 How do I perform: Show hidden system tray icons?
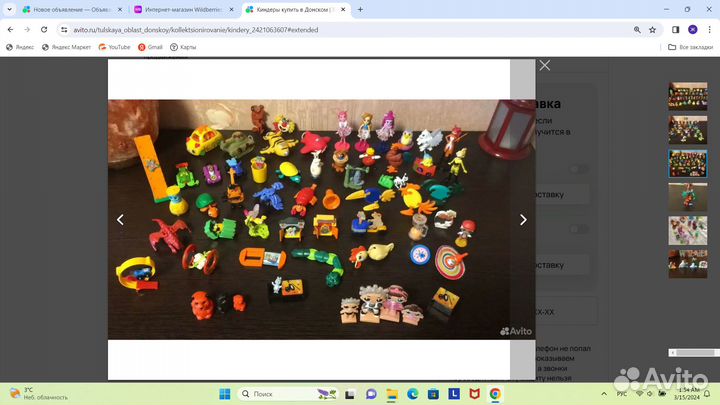tap(604, 394)
